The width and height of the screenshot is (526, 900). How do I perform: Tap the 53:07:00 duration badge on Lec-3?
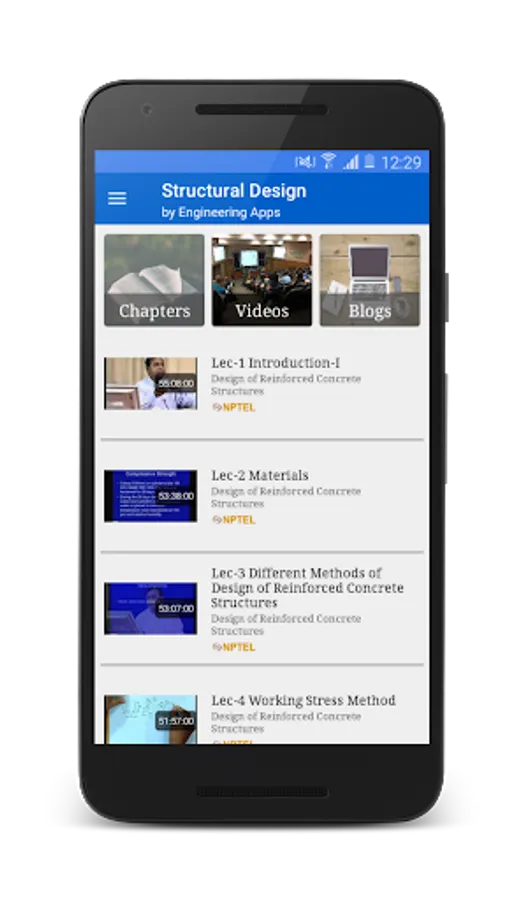tap(176, 608)
